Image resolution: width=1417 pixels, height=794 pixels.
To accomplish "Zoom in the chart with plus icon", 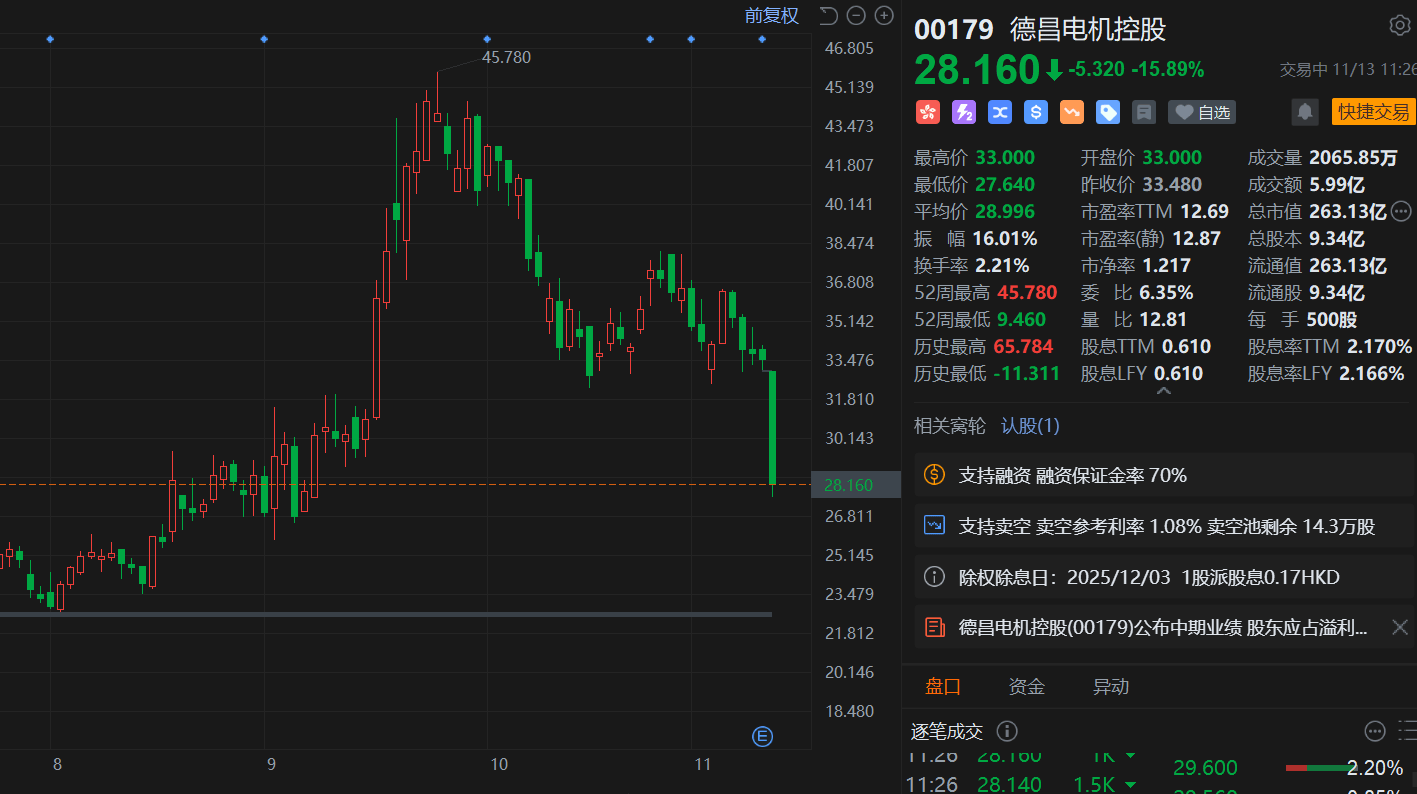I will 884,15.
